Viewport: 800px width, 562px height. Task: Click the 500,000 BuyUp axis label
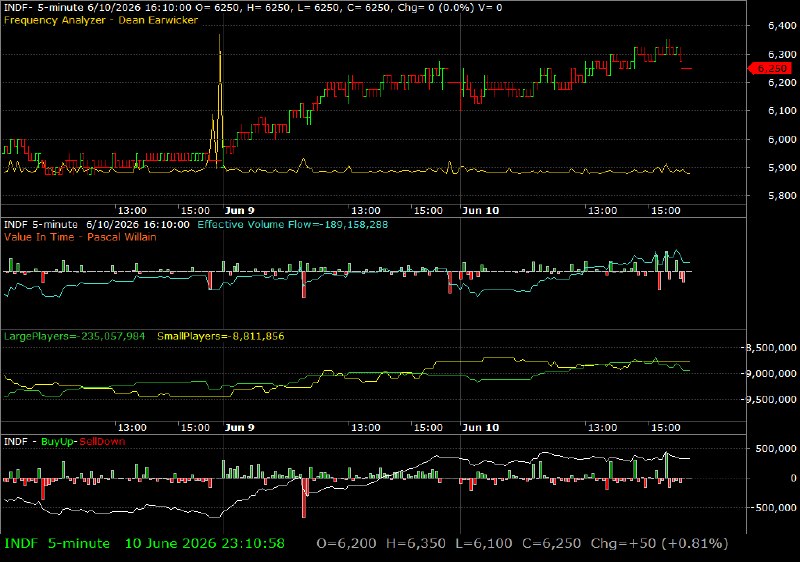point(776,449)
